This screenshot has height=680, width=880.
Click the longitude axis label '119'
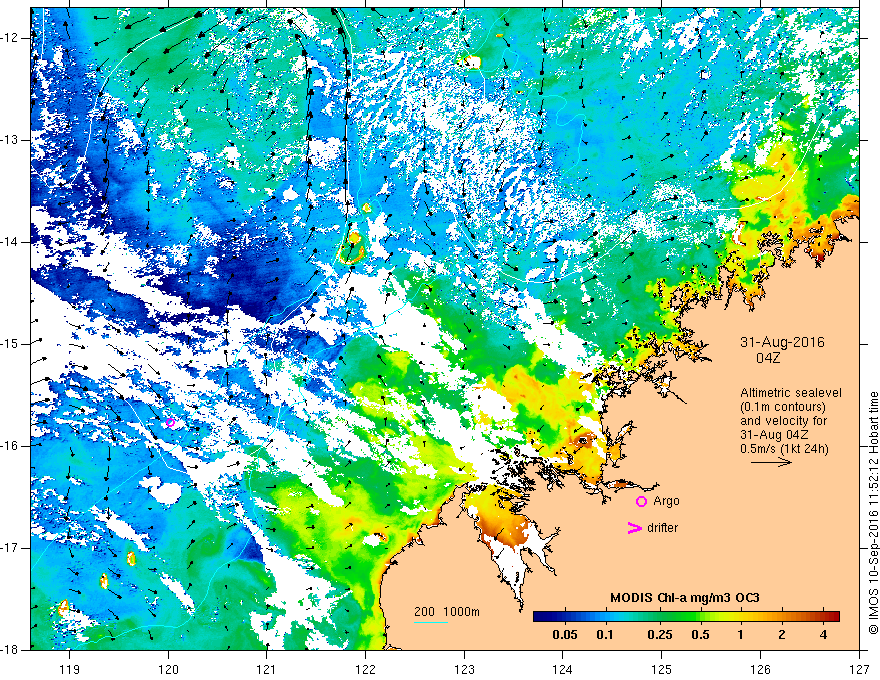pos(70,669)
